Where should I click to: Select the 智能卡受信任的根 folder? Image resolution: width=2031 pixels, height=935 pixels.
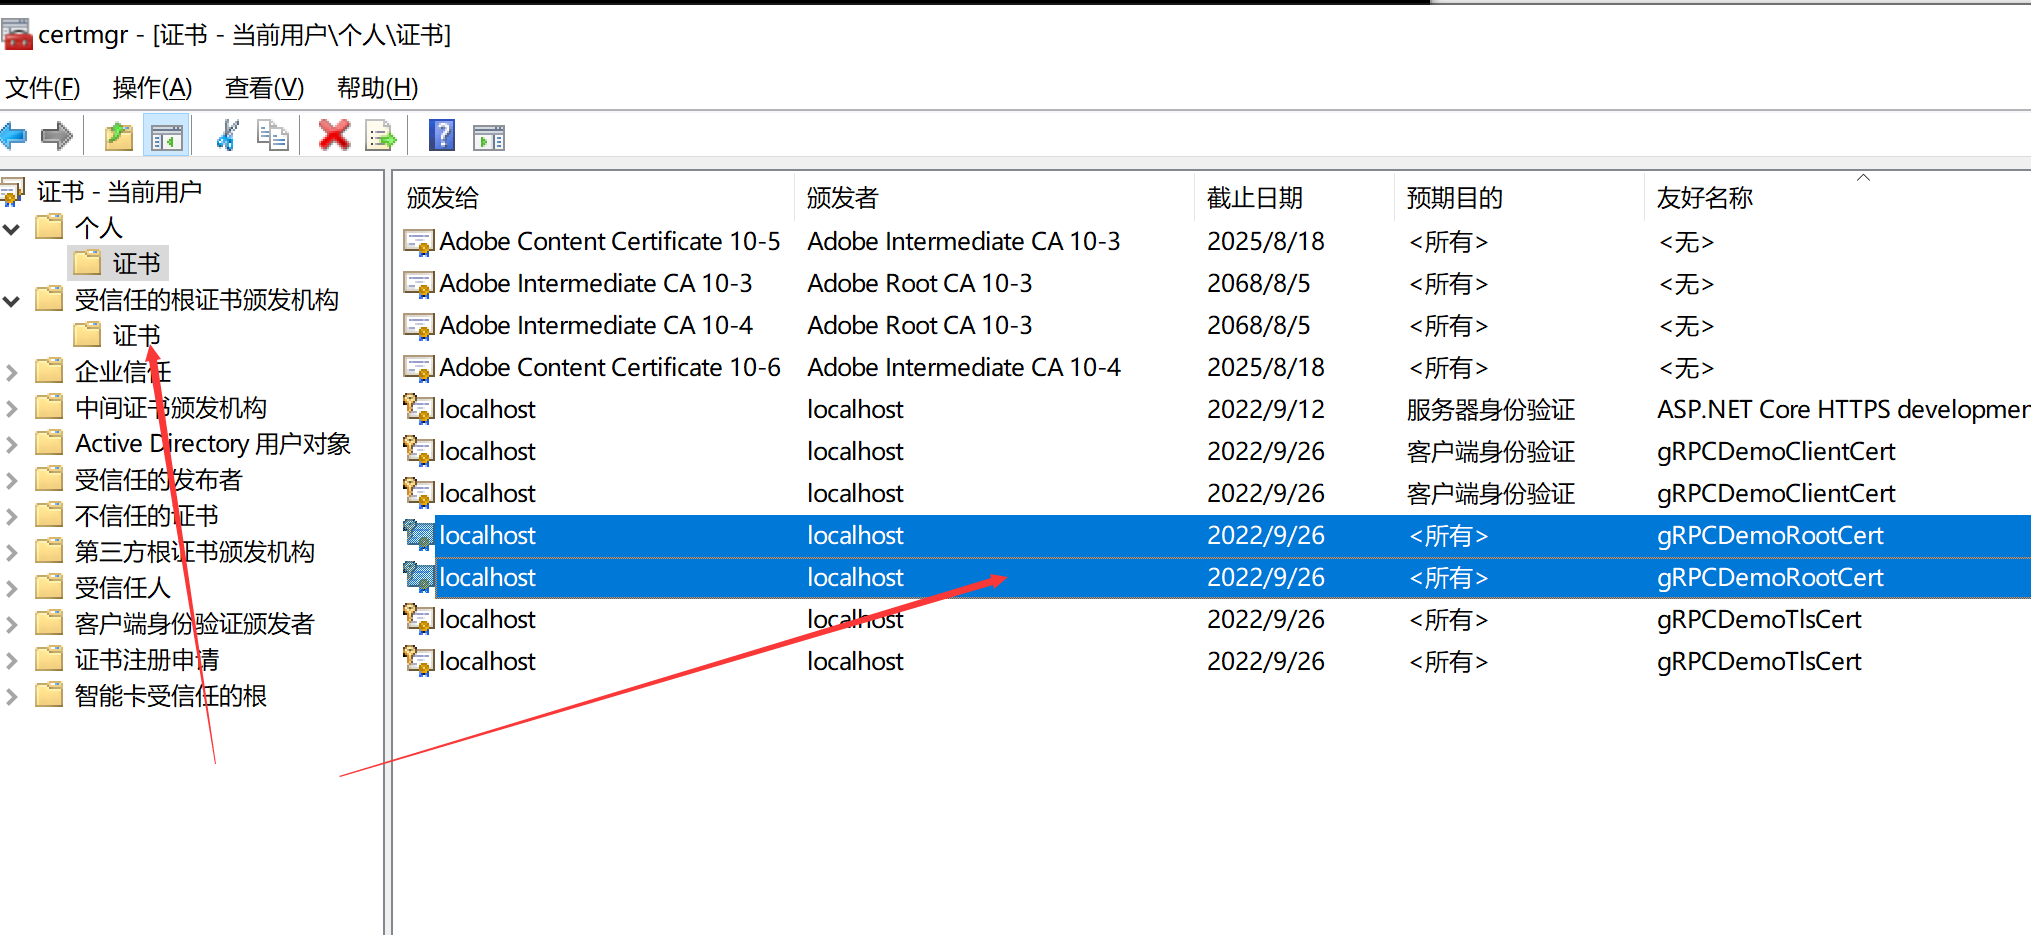coord(170,696)
